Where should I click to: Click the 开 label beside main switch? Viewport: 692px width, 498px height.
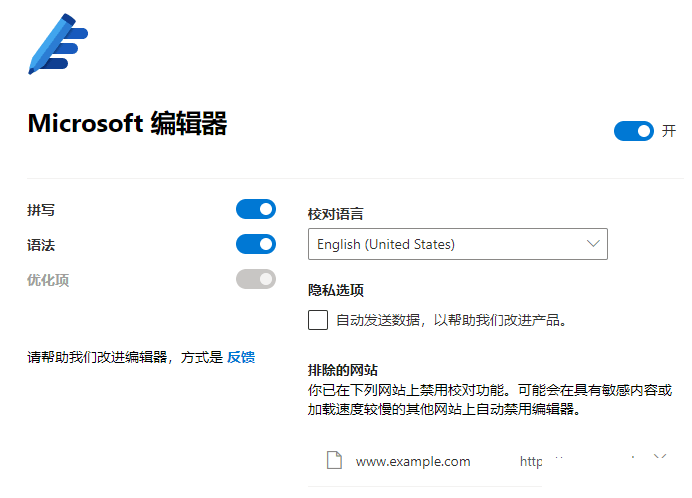click(669, 131)
